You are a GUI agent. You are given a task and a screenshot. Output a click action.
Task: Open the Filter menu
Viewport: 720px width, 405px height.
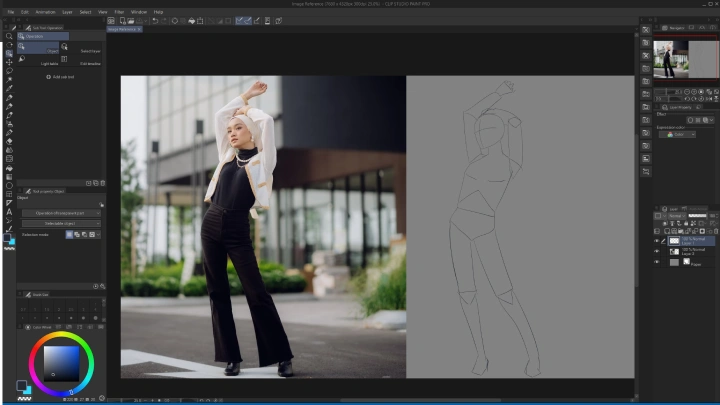[119, 12]
